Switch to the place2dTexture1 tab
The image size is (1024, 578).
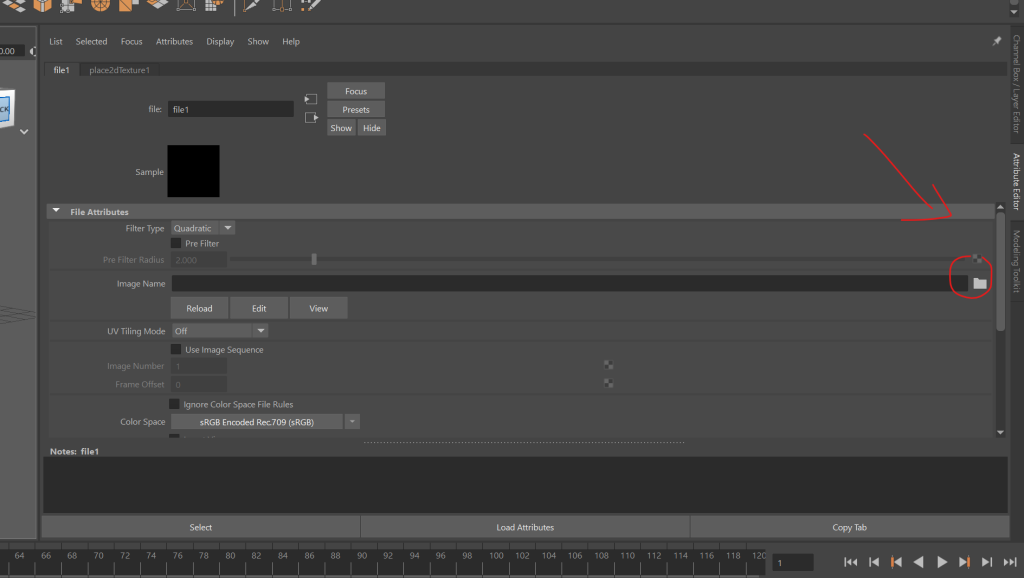pos(119,70)
